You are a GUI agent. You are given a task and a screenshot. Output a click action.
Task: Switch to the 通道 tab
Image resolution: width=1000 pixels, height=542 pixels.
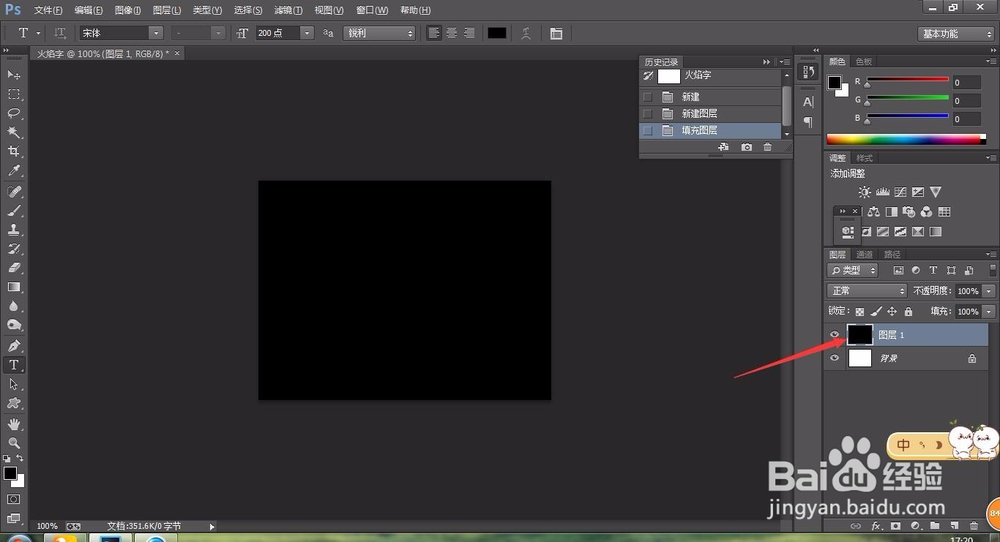coord(864,254)
